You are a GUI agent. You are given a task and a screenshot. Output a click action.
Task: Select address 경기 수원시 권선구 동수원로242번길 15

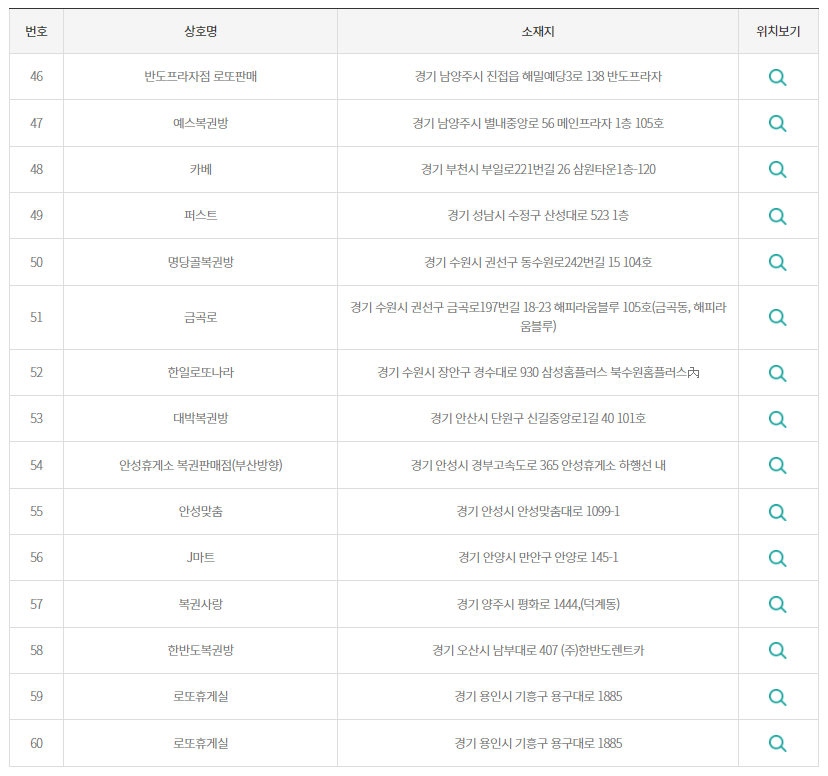tap(522, 262)
